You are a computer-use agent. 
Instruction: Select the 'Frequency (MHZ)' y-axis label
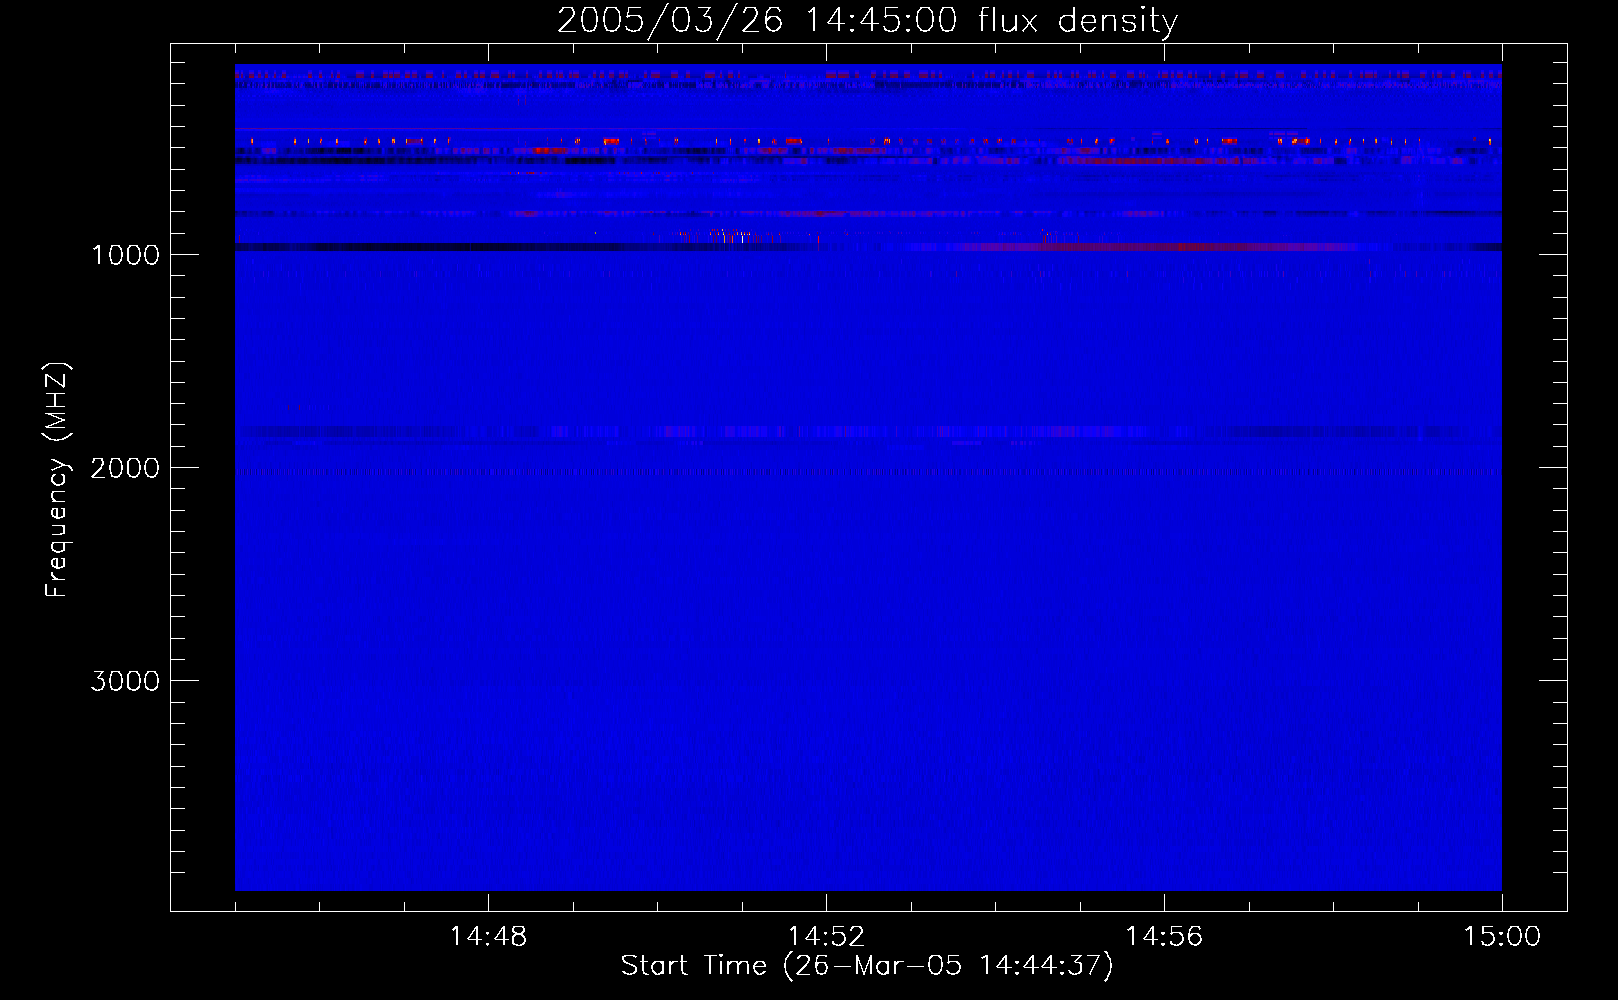click(x=57, y=480)
